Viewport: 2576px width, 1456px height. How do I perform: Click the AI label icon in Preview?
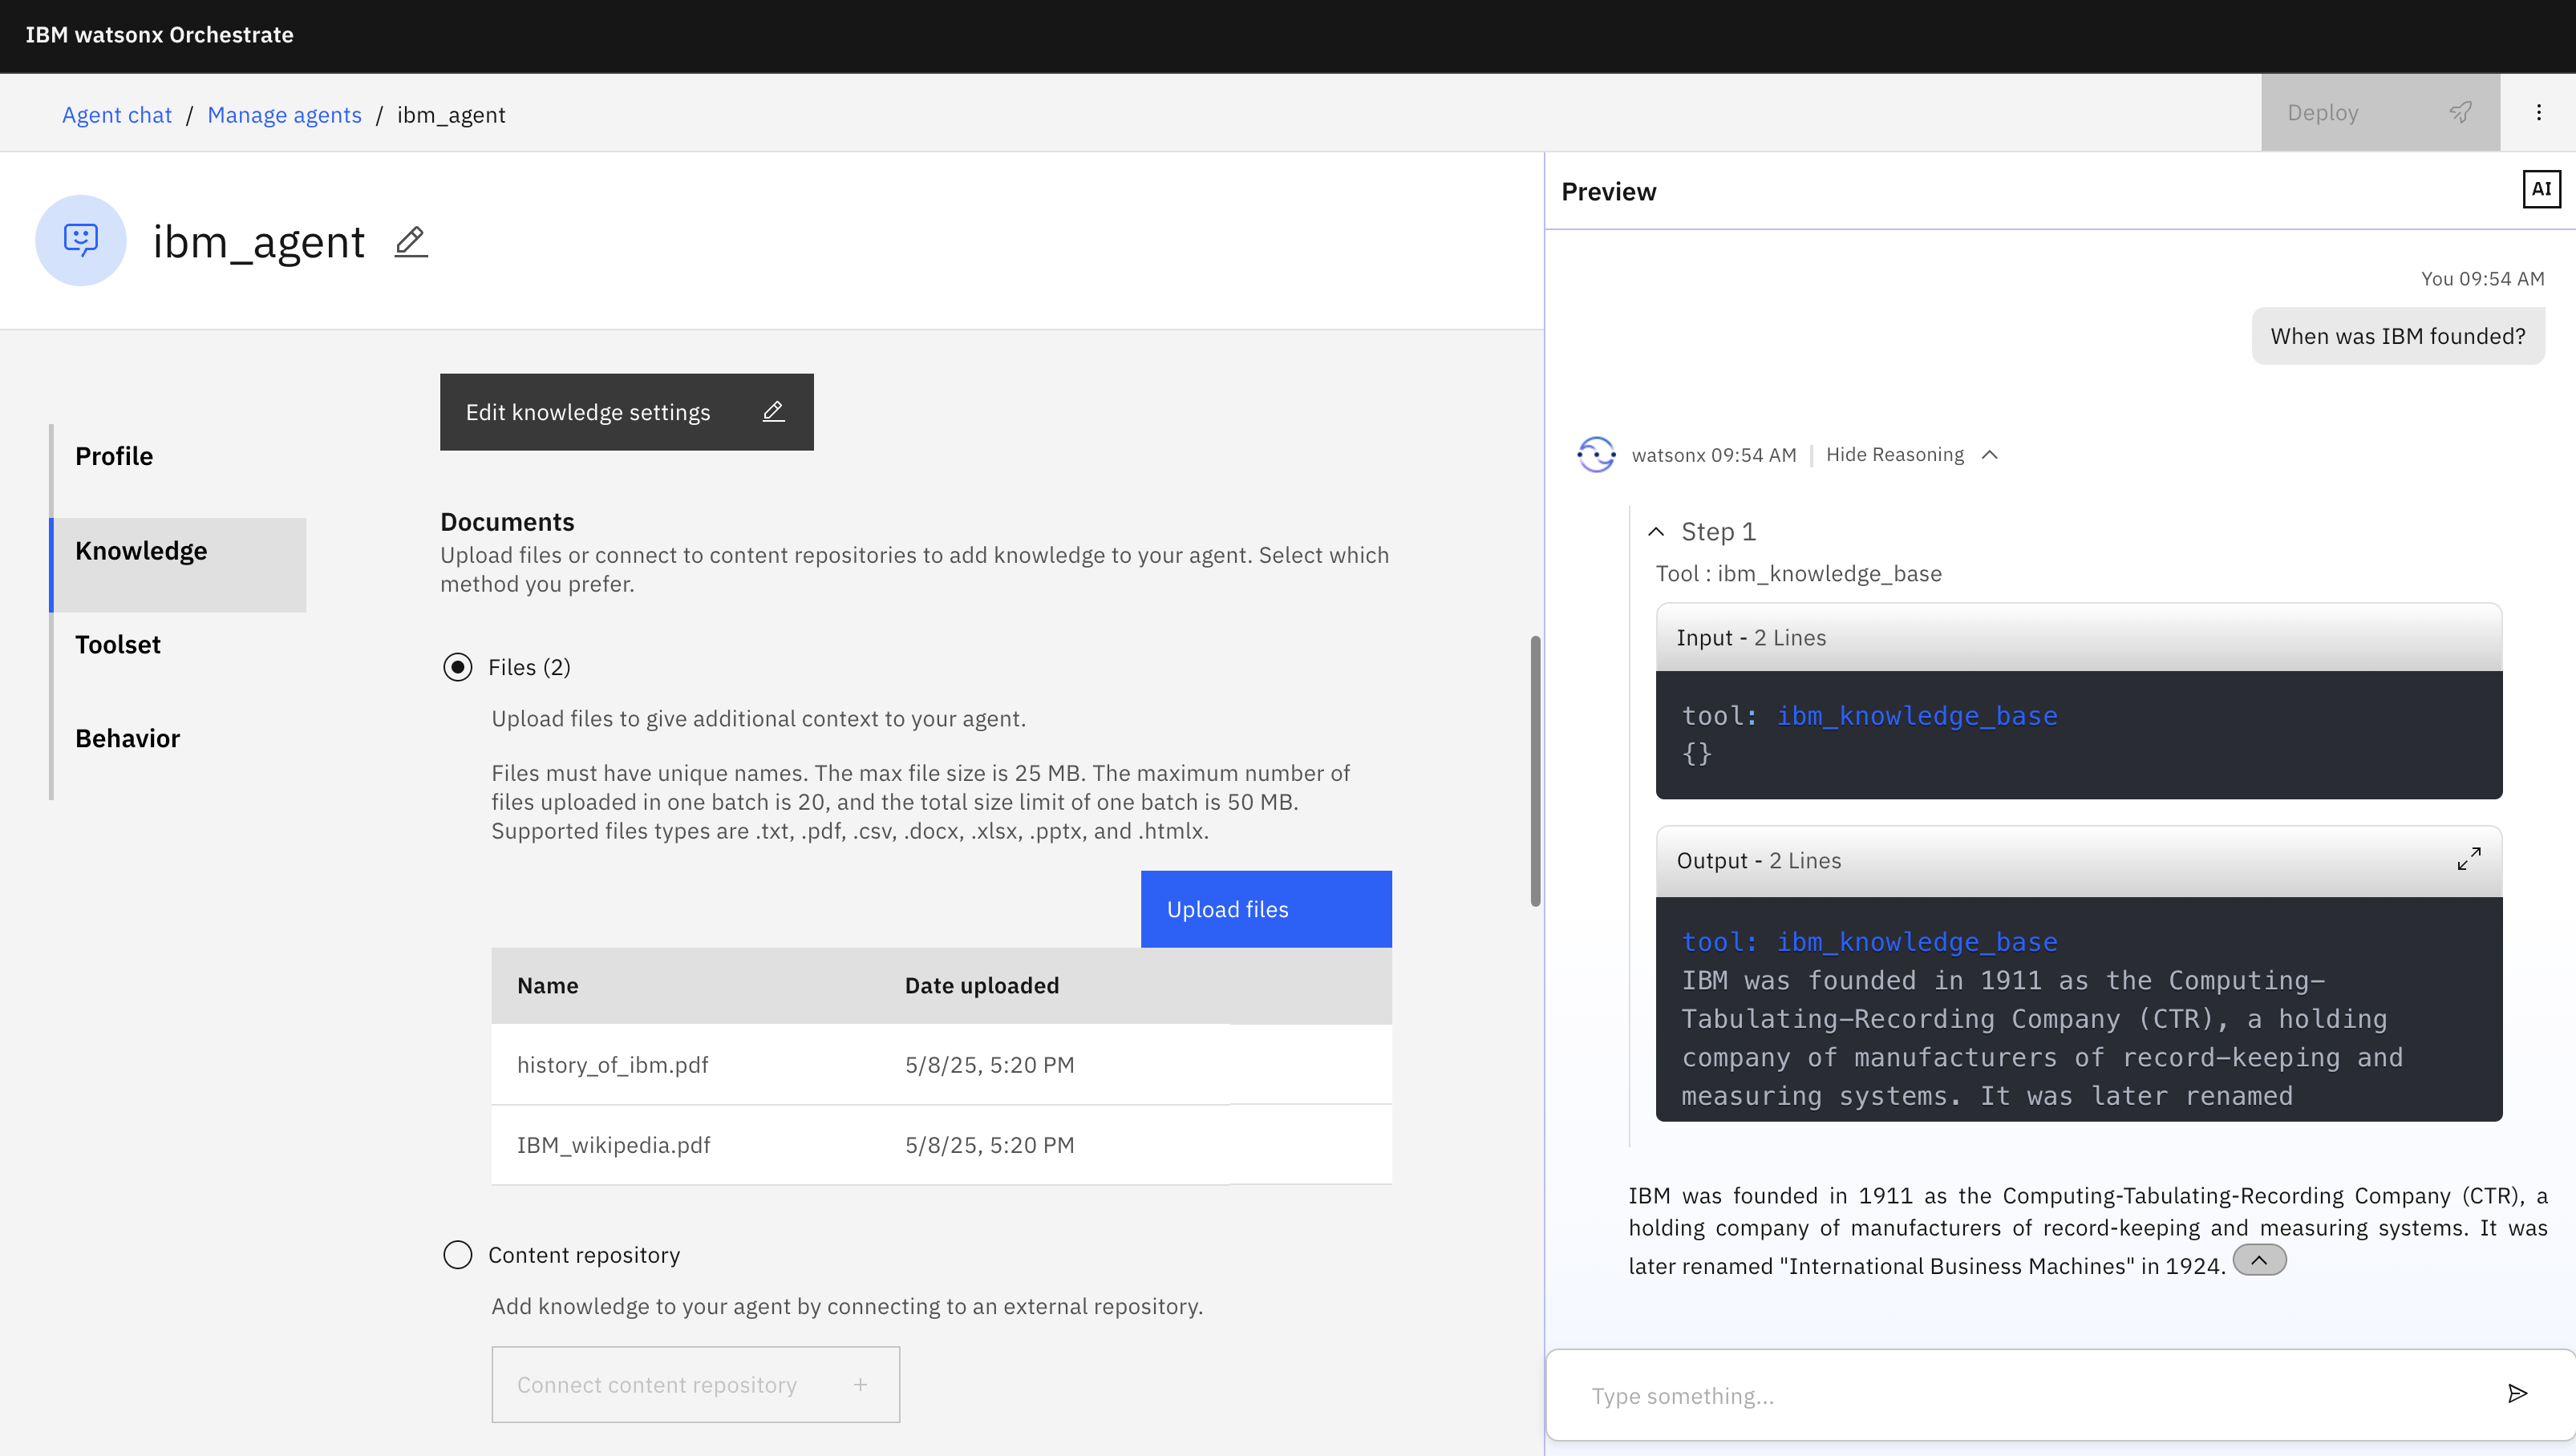click(2541, 189)
